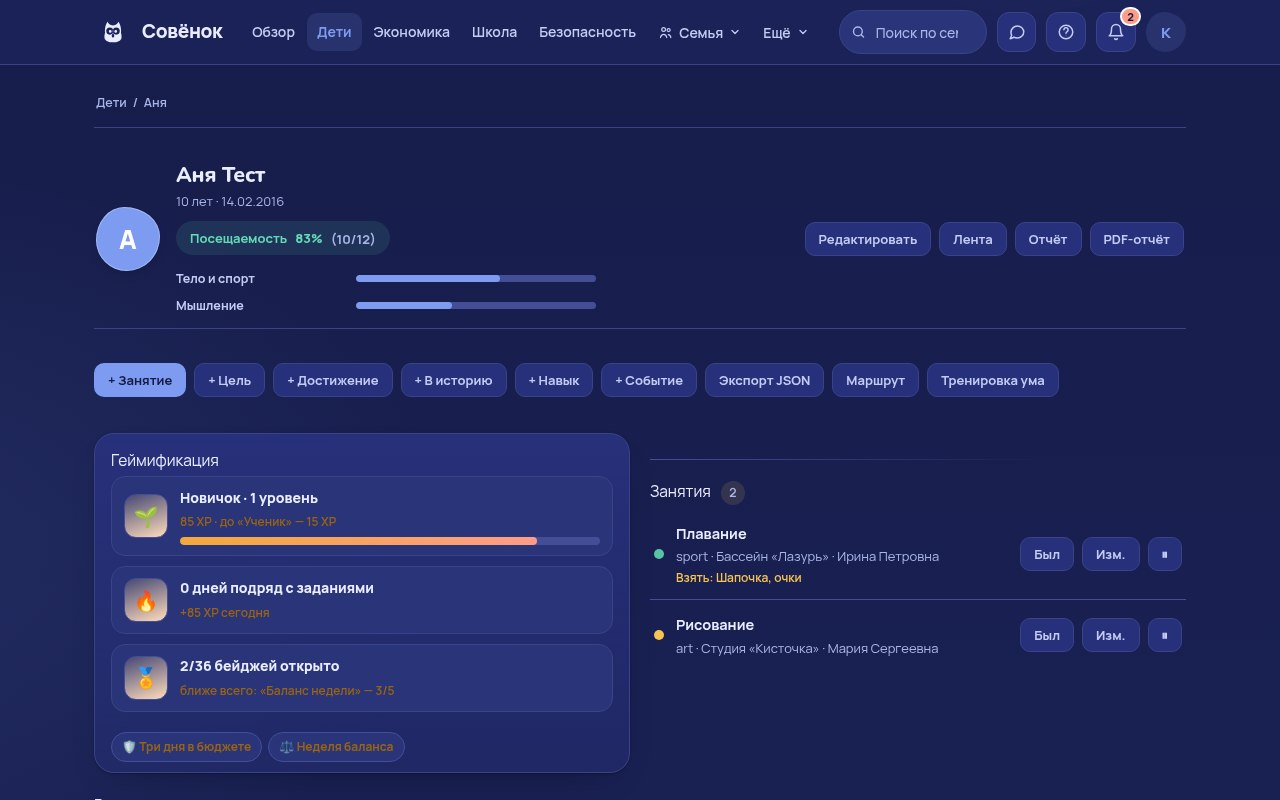Image resolution: width=1280 pixels, height=800 pixels.
Task: Add an entry via + Достижение
Action: (333, 380)
